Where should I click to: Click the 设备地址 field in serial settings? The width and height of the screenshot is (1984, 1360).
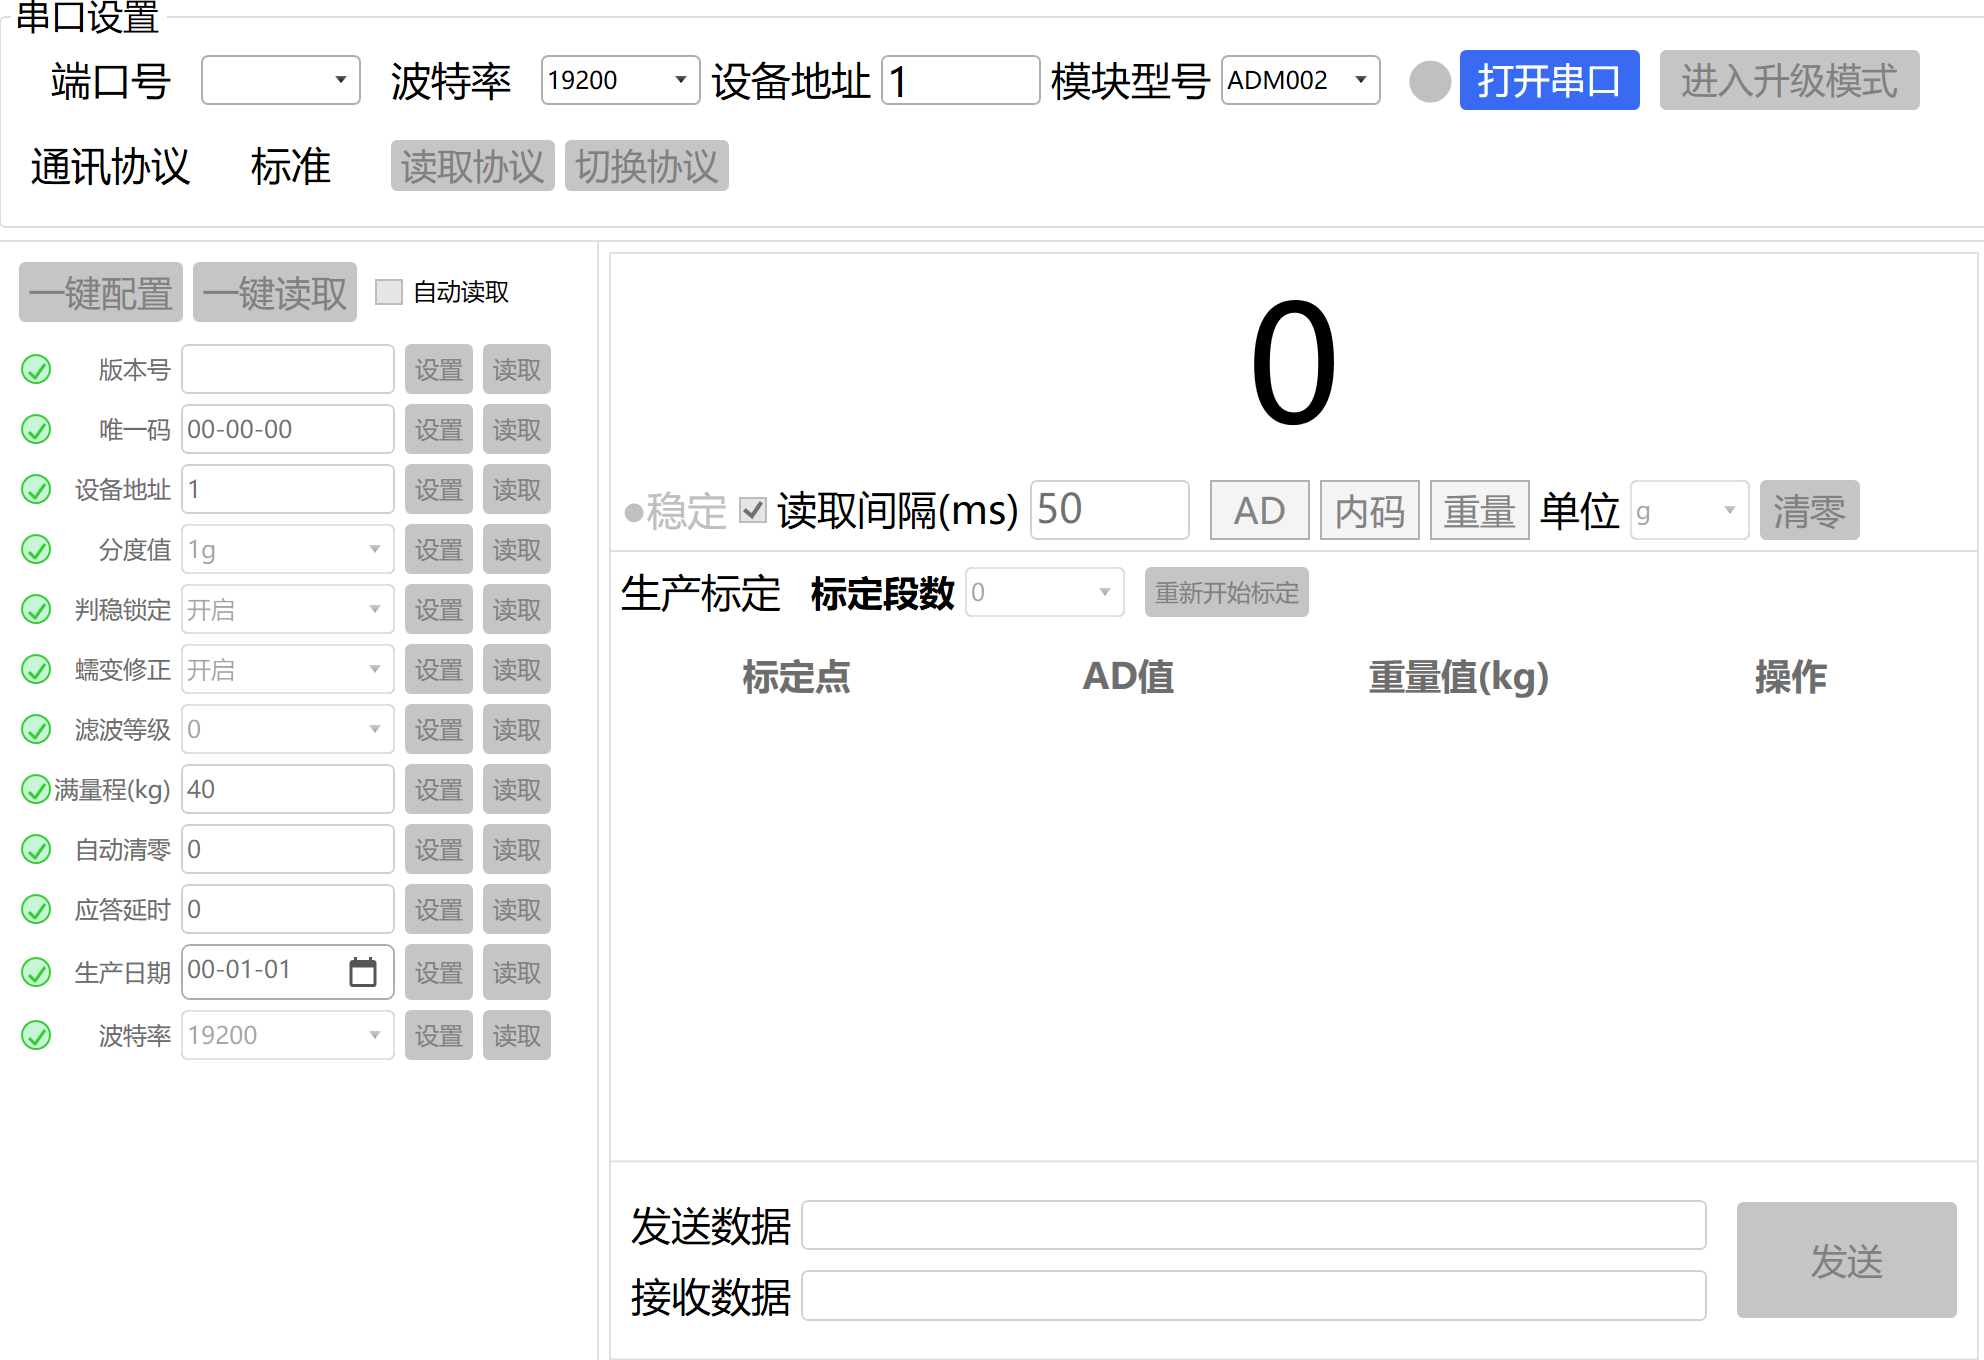[960, 80]
